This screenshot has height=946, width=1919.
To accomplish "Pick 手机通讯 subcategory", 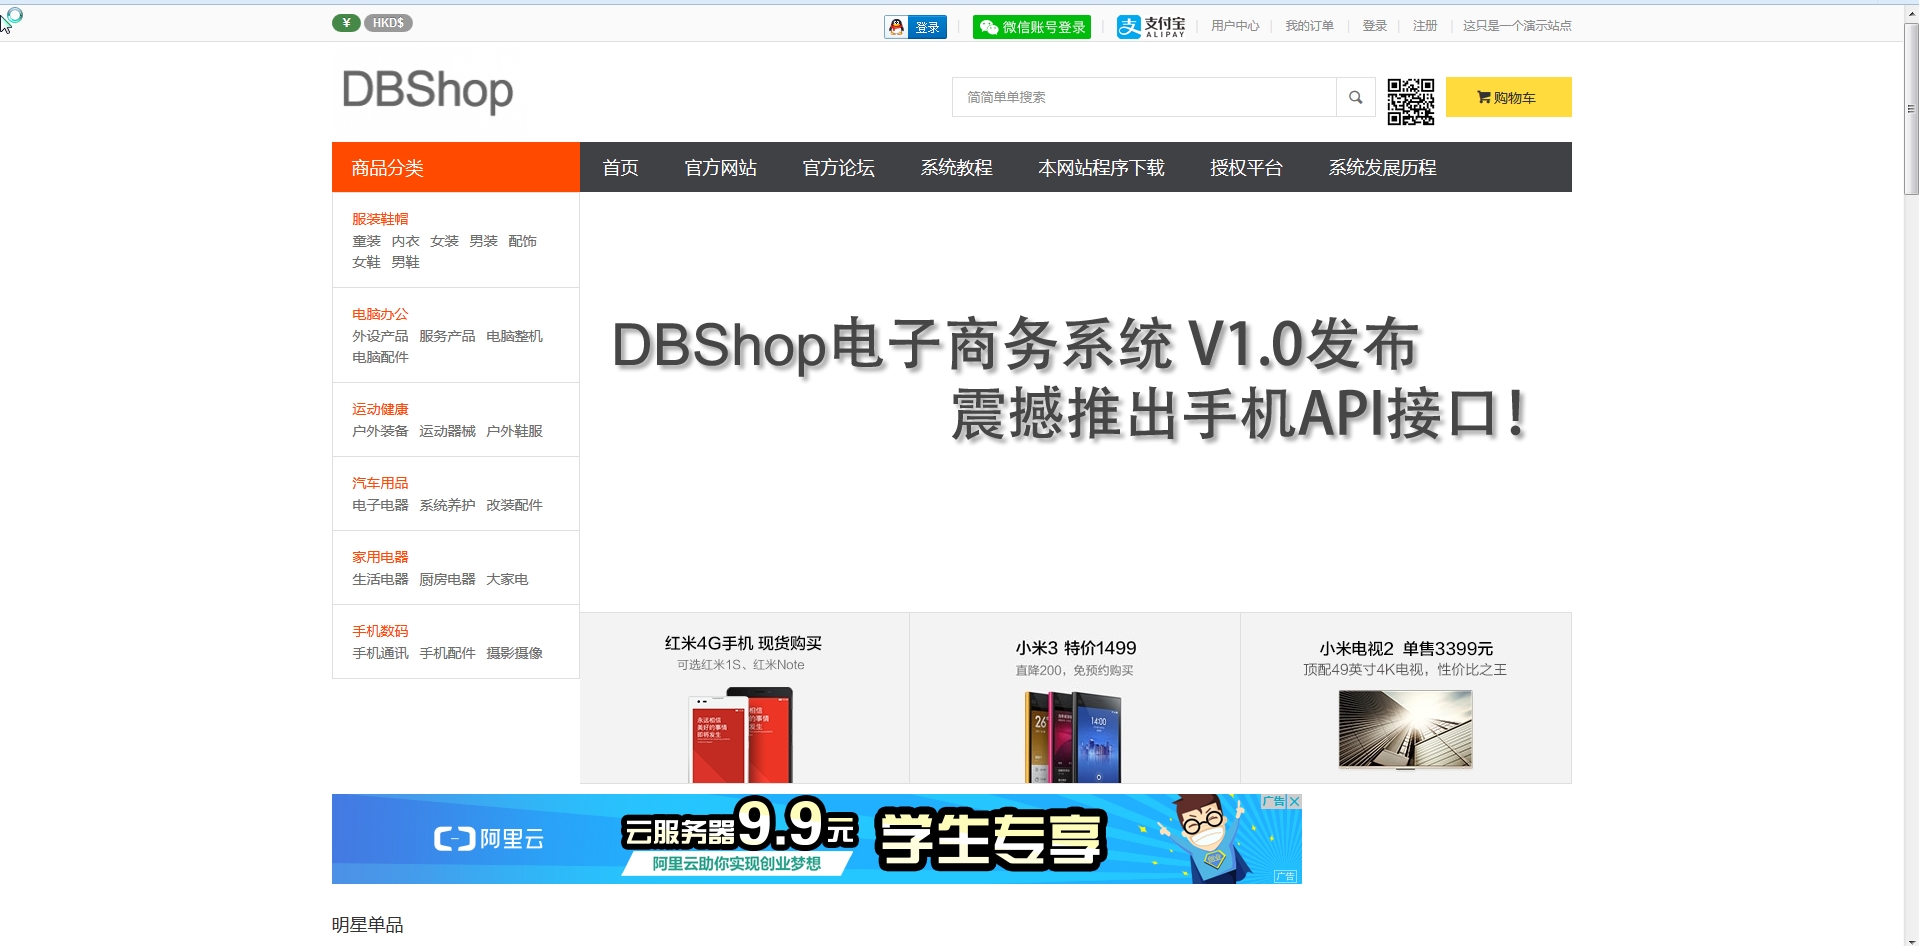I will pyautogui.click(x=380, y=653).
